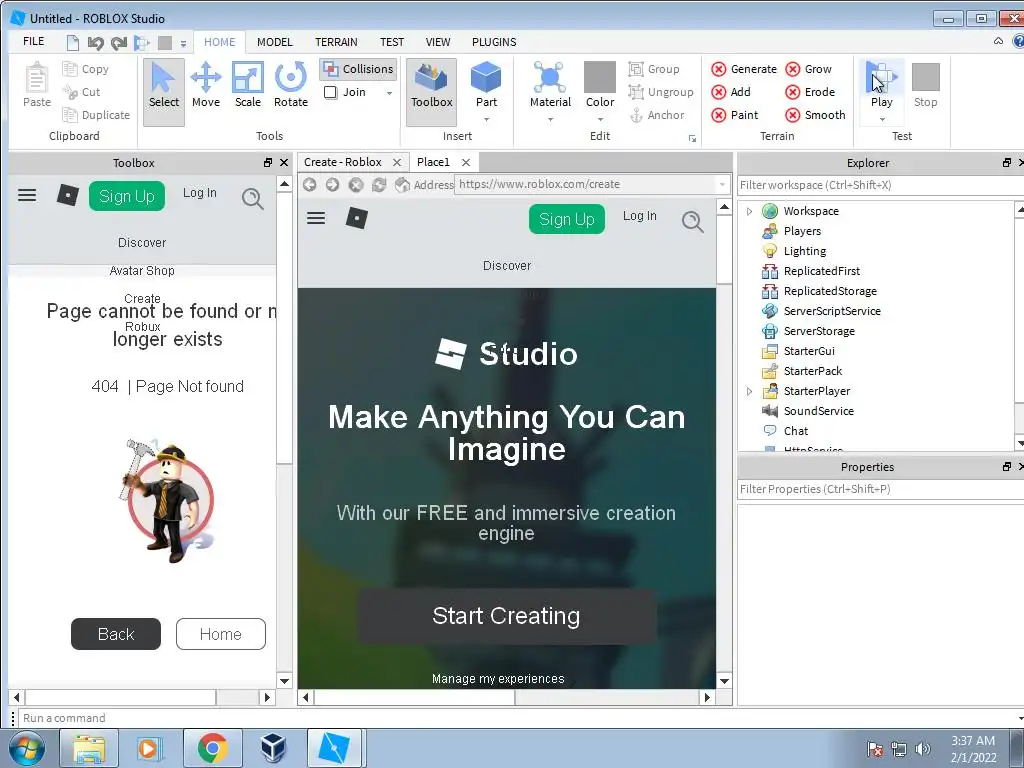Expand the StarterPlayer tree node

pyautogui.click(x=749, y=391)
